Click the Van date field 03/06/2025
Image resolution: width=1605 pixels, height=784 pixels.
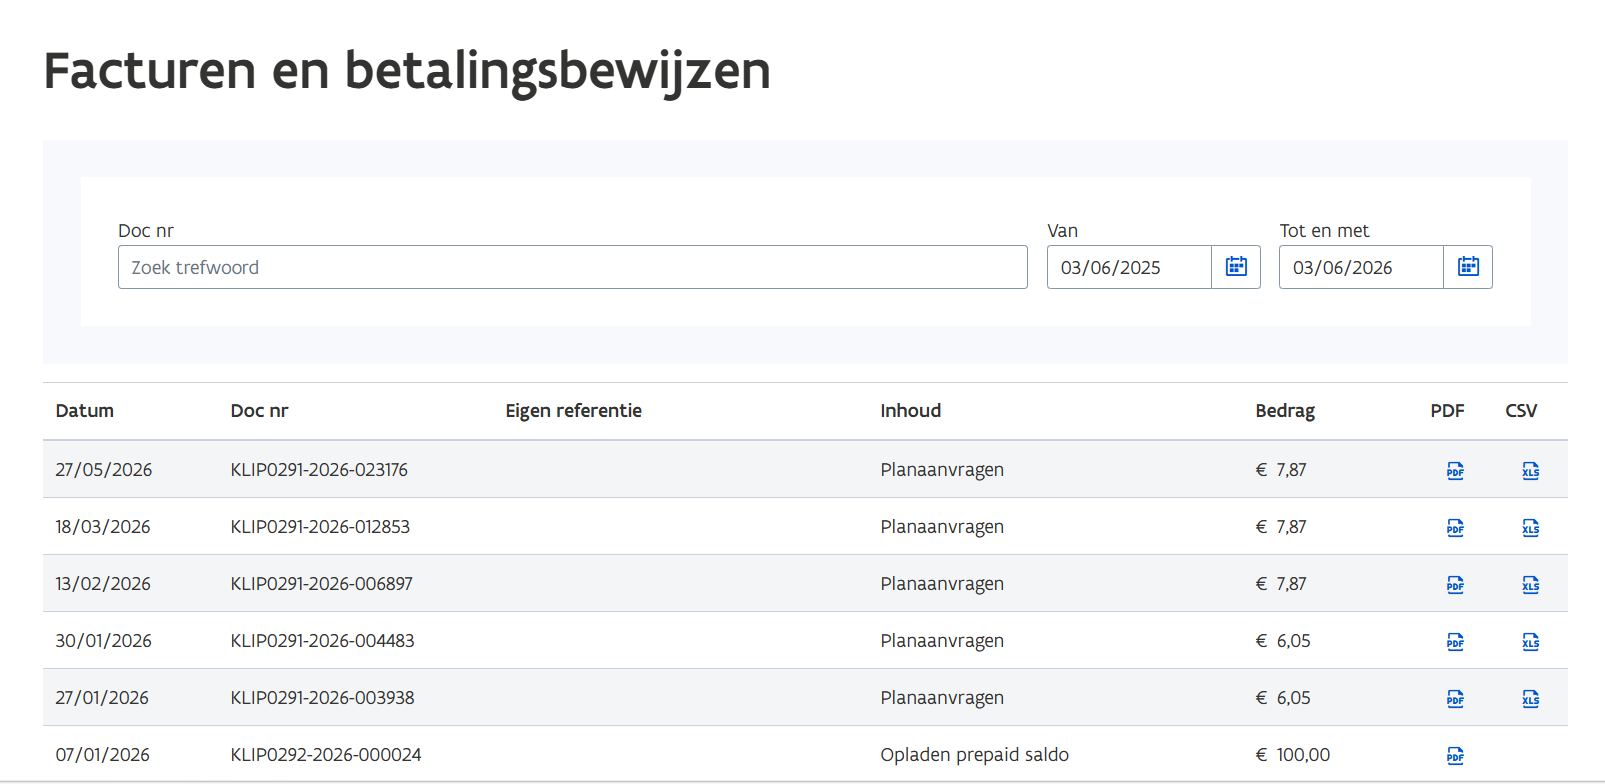click(x=1129, y=267)
